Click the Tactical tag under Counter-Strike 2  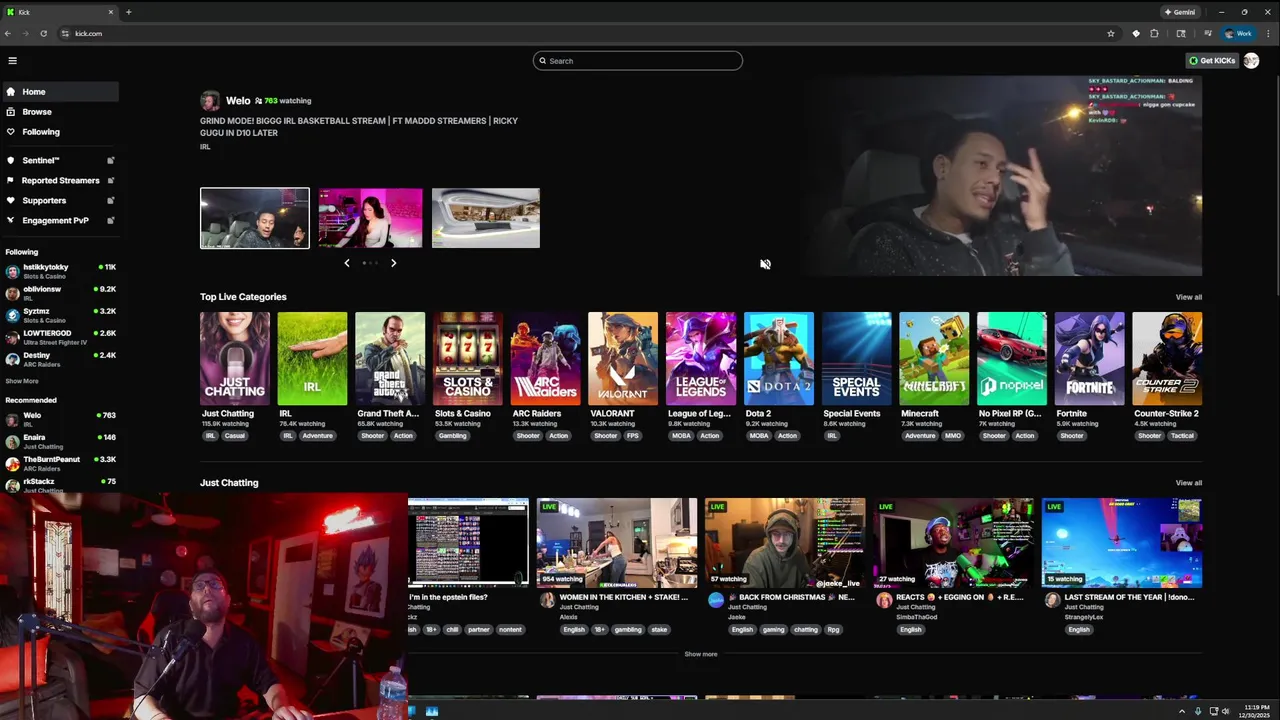tap(1182, 436)
